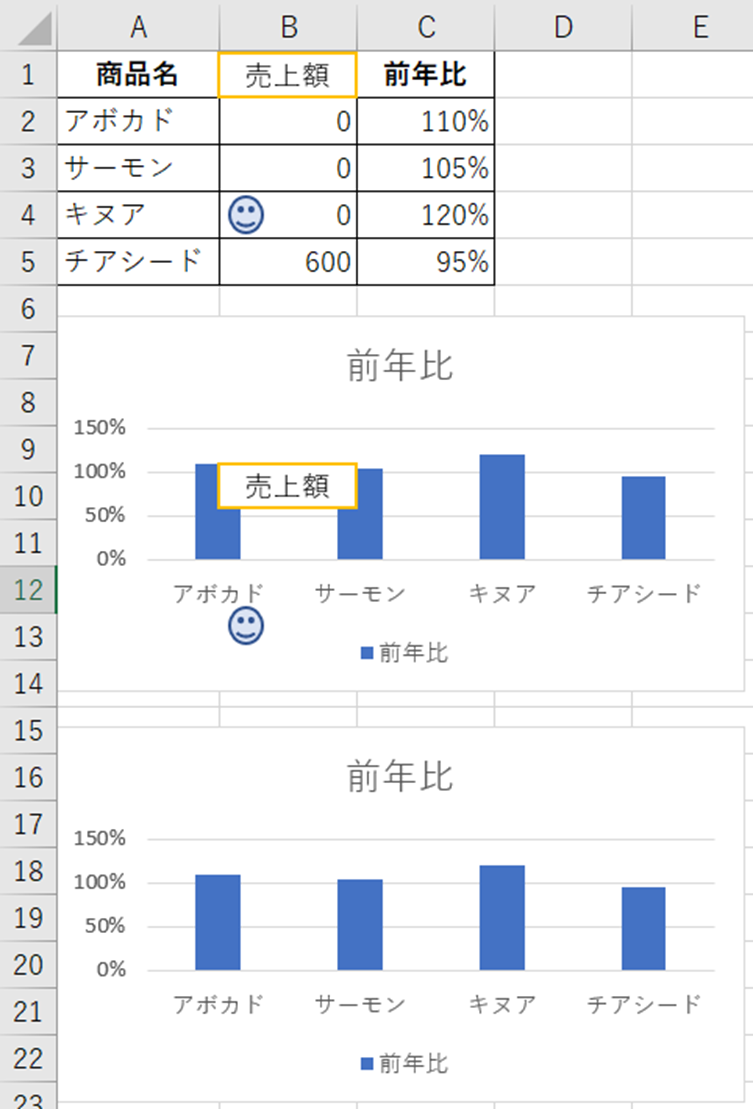Image resolution: width=753 pixels, height=1109 pixels.
Task: Click the column E header
Action: click(698, 27)
